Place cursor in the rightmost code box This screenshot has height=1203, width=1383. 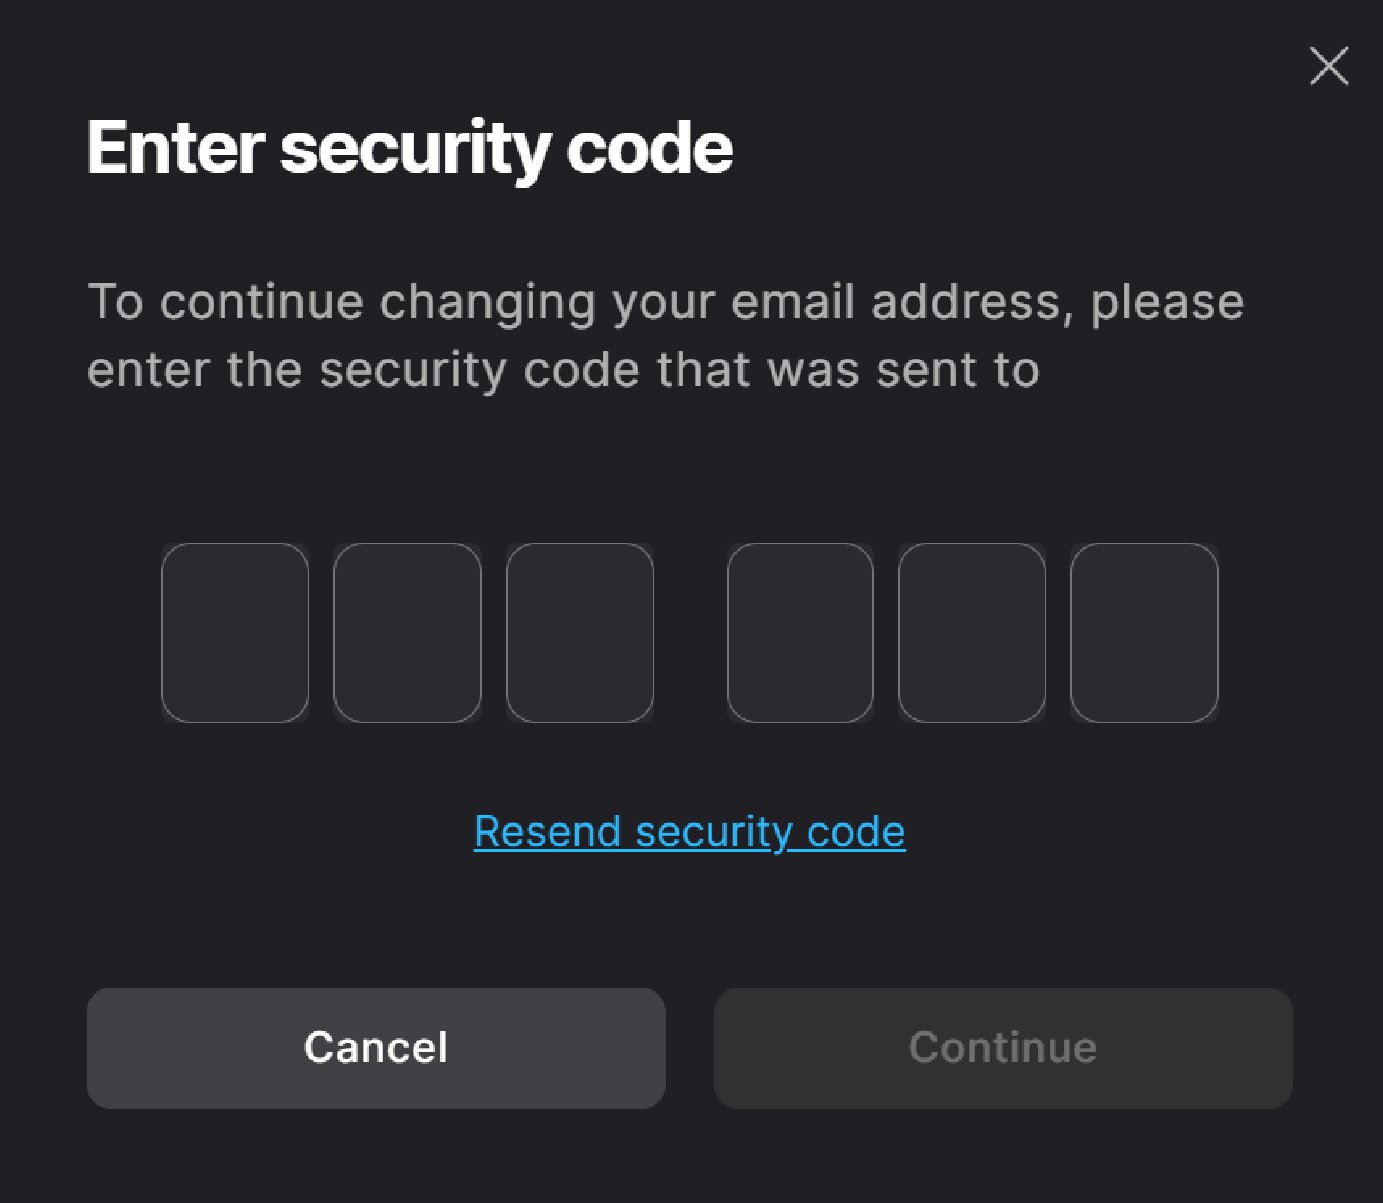point(1144,632)
